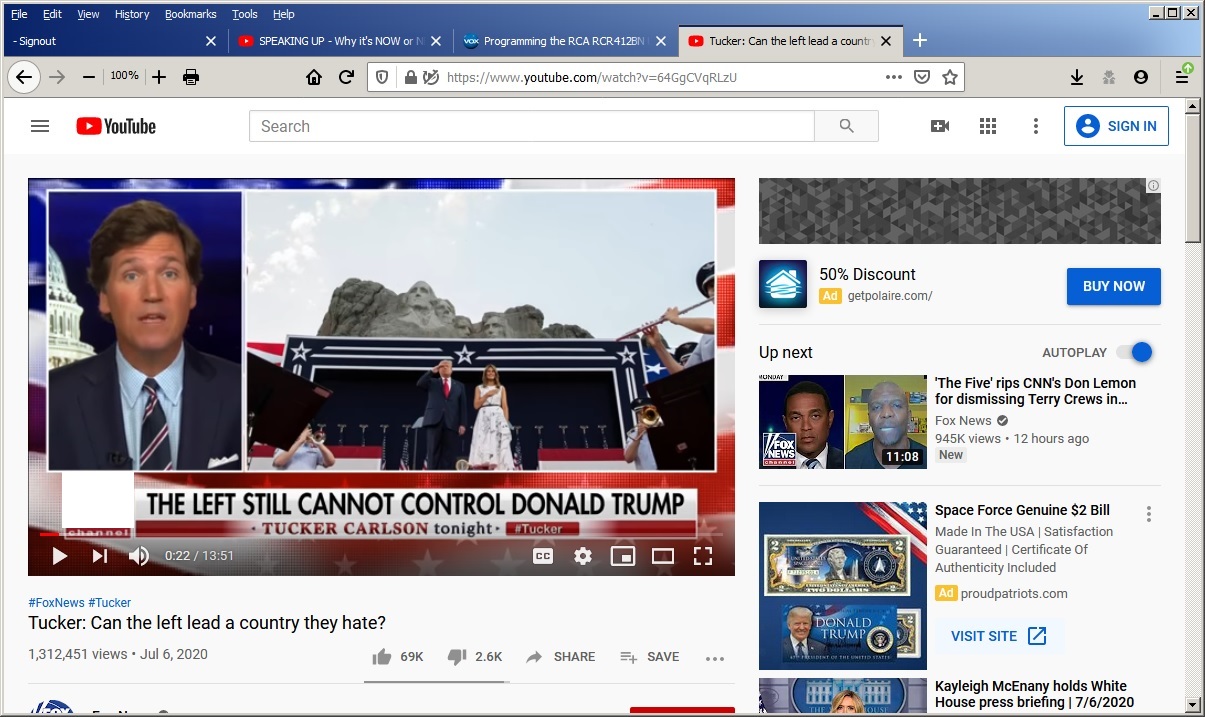Viewport: 1205px width, 717px height.
Task: Open the #FoxNews hashtag link
Action: [56, 603]
